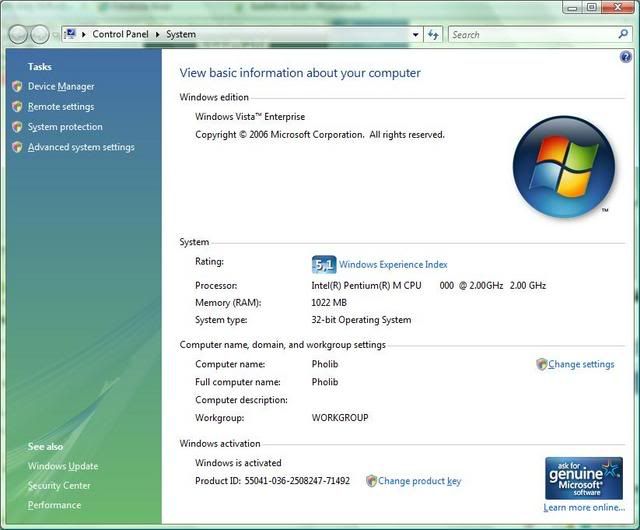The height and width of the screenshot is (530, 640).
Task: Open Advanced system settings link
Action: tap(81, 147)
